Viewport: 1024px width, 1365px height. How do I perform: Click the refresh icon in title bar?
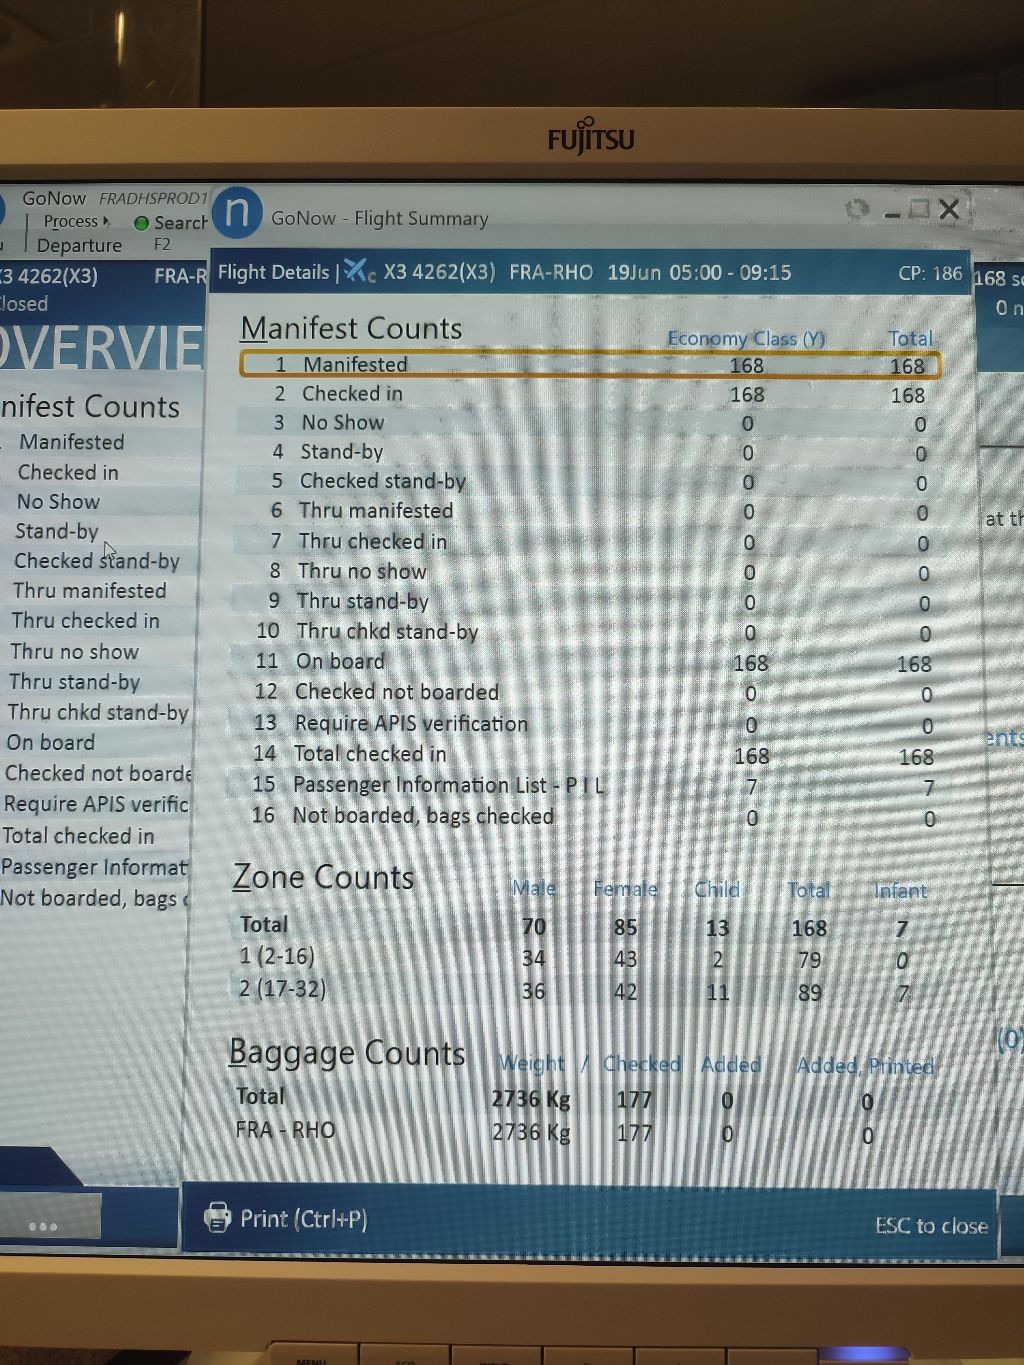(x=857, y=209)
